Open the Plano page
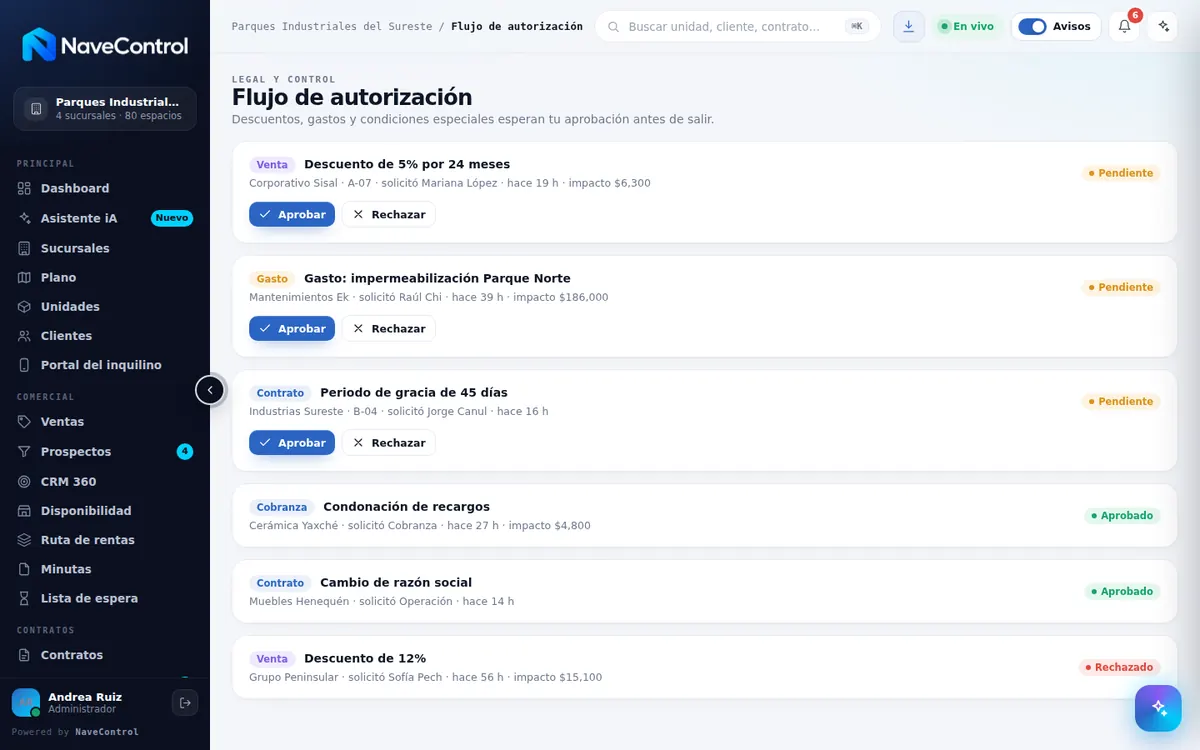 [105, 277]
